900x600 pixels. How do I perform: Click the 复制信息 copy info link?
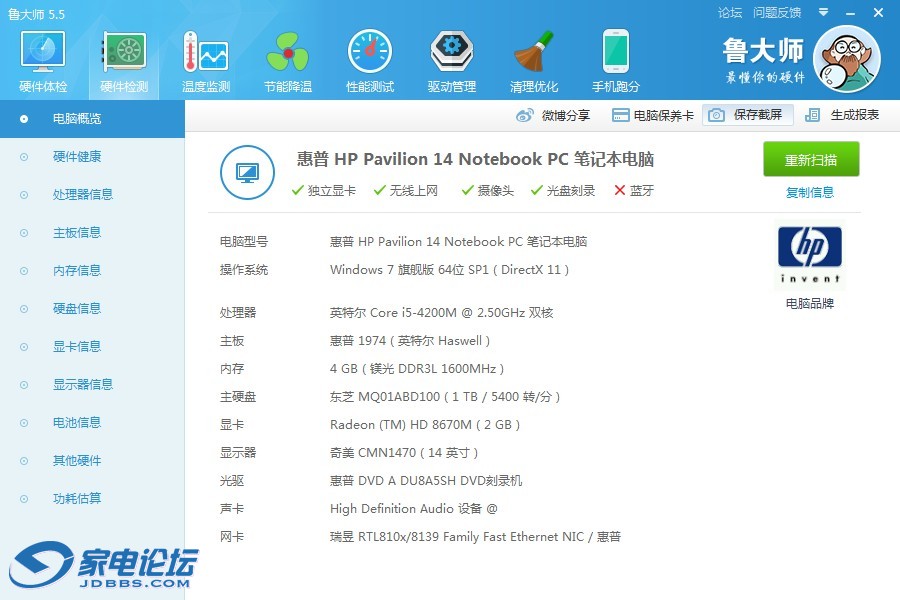coord(810,192)
